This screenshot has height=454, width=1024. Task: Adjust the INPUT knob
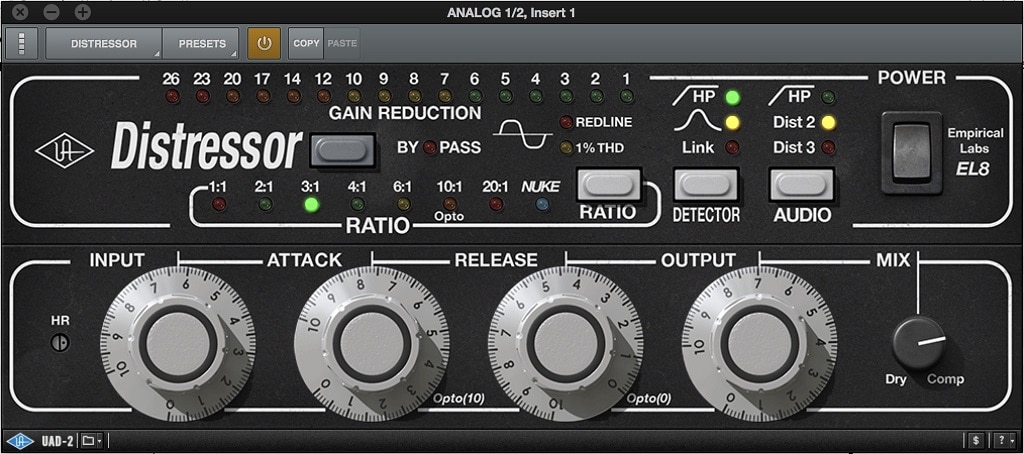(178, 343)
